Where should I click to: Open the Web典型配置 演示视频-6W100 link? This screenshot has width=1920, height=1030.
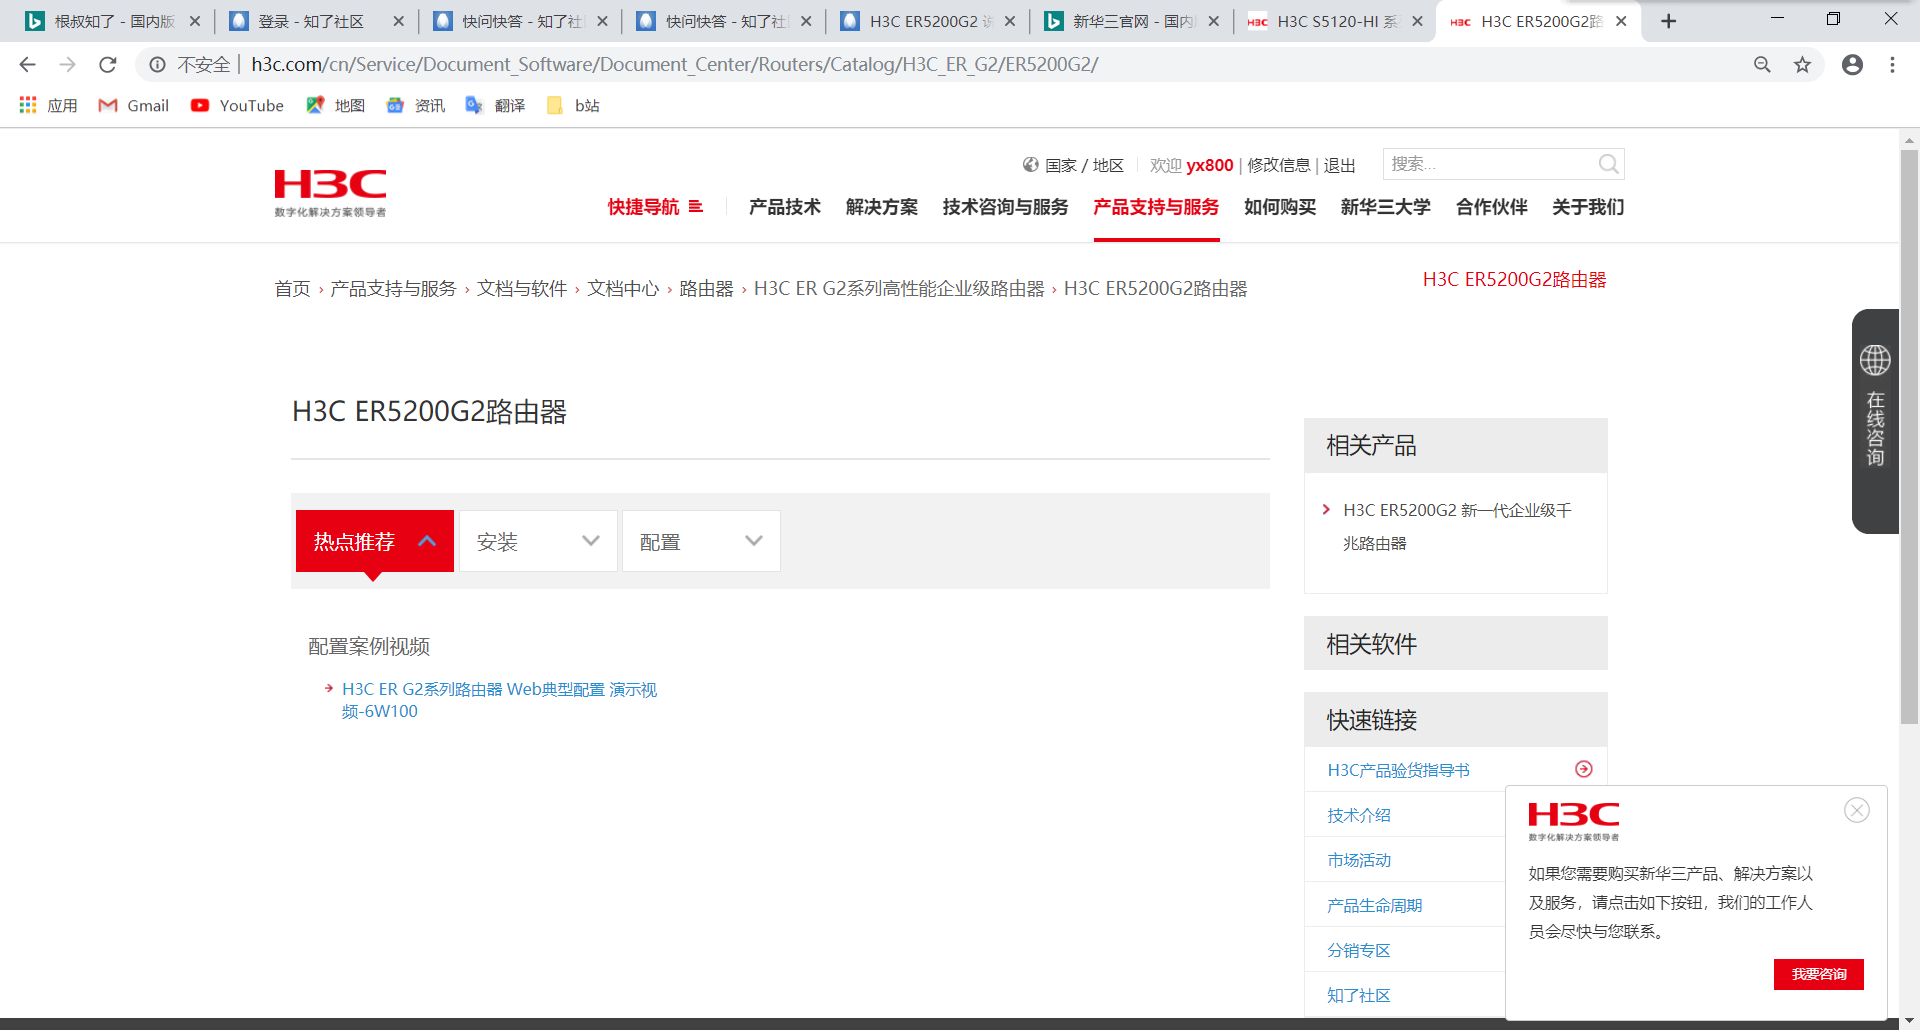tap(499, 700)
